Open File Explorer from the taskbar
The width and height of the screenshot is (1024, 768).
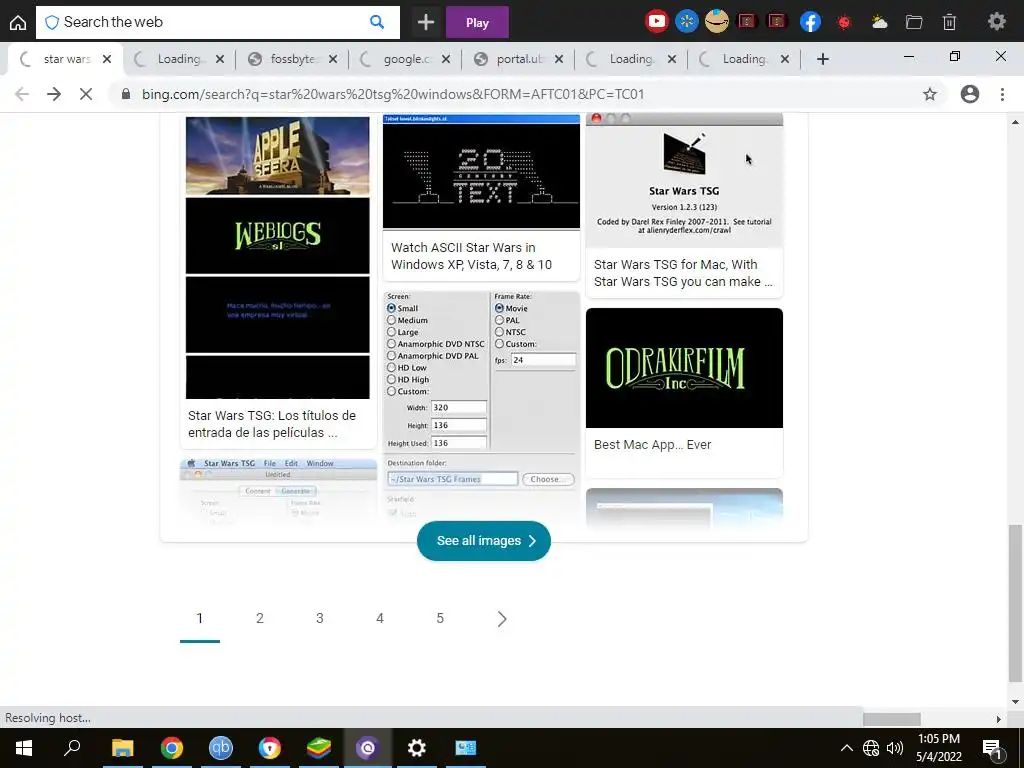point(122,748)
